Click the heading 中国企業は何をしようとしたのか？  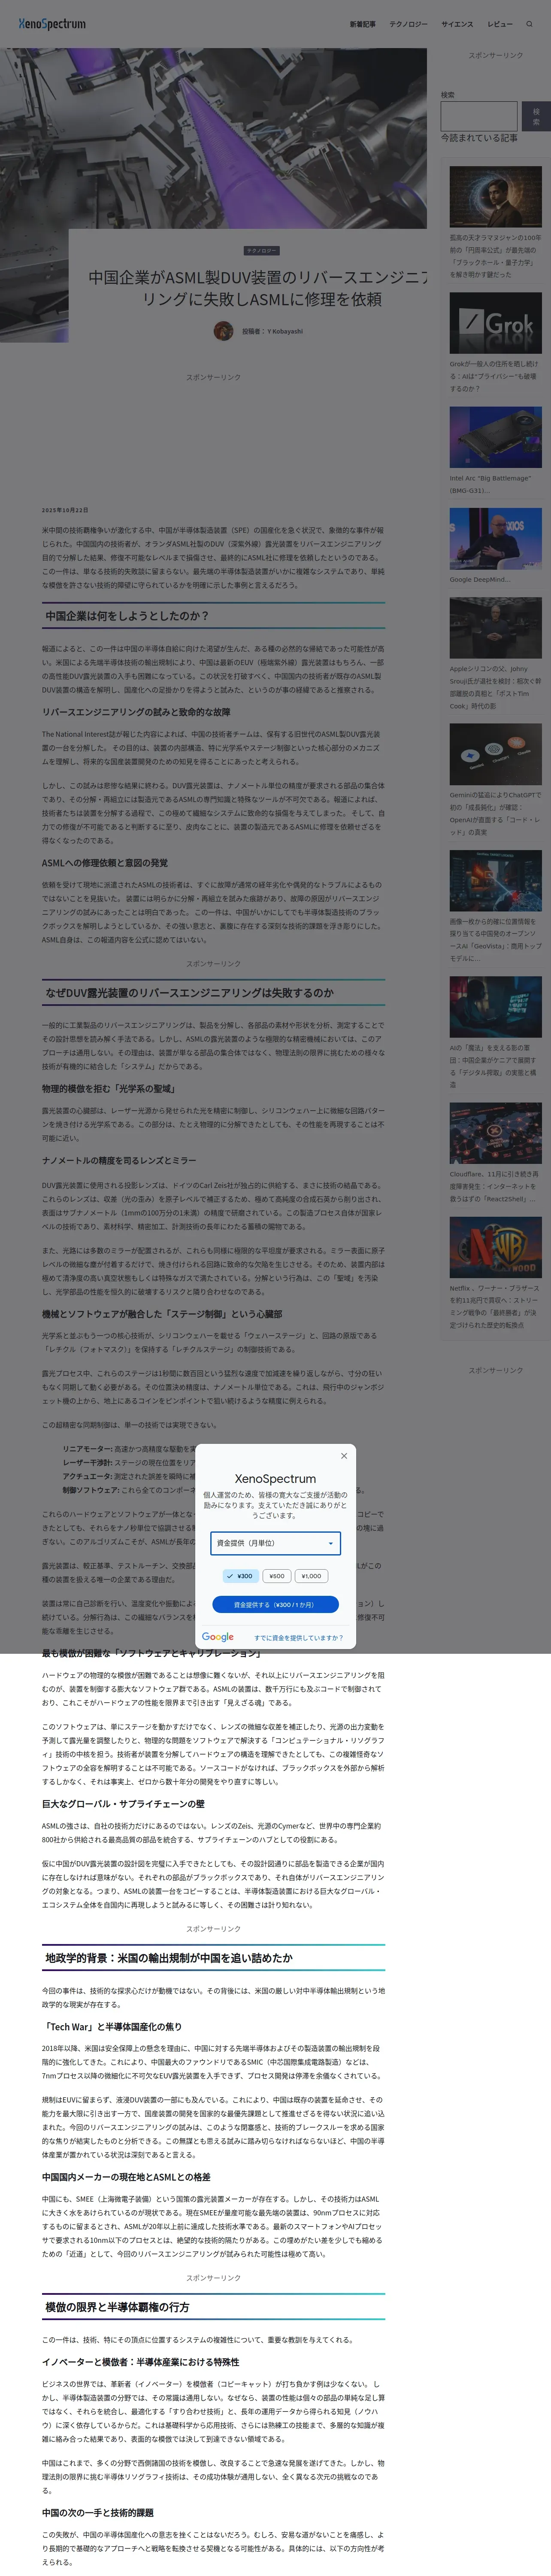(127, 616)
